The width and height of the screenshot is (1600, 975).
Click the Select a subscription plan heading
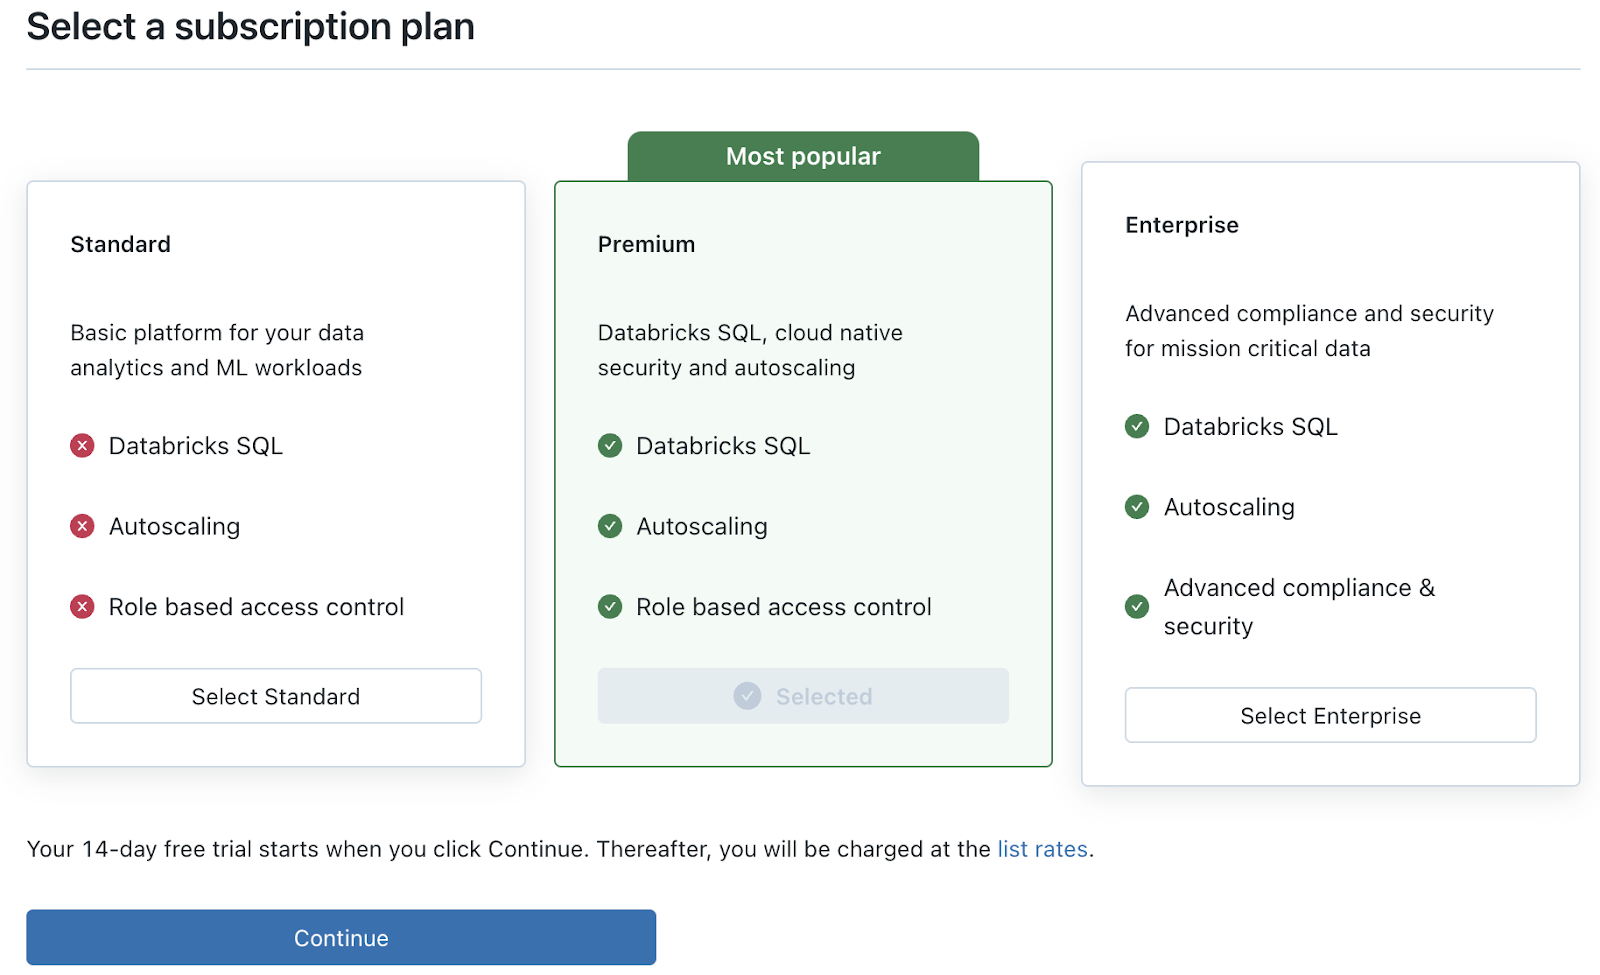(250, 27)
